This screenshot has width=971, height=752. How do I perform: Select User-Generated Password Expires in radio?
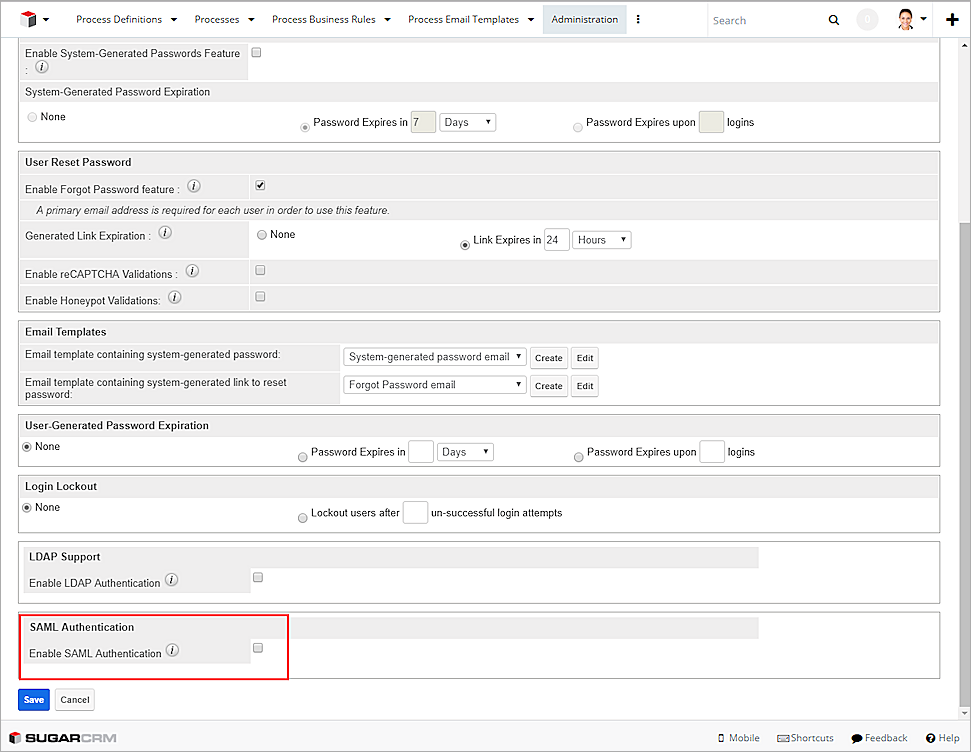(303, 457)
